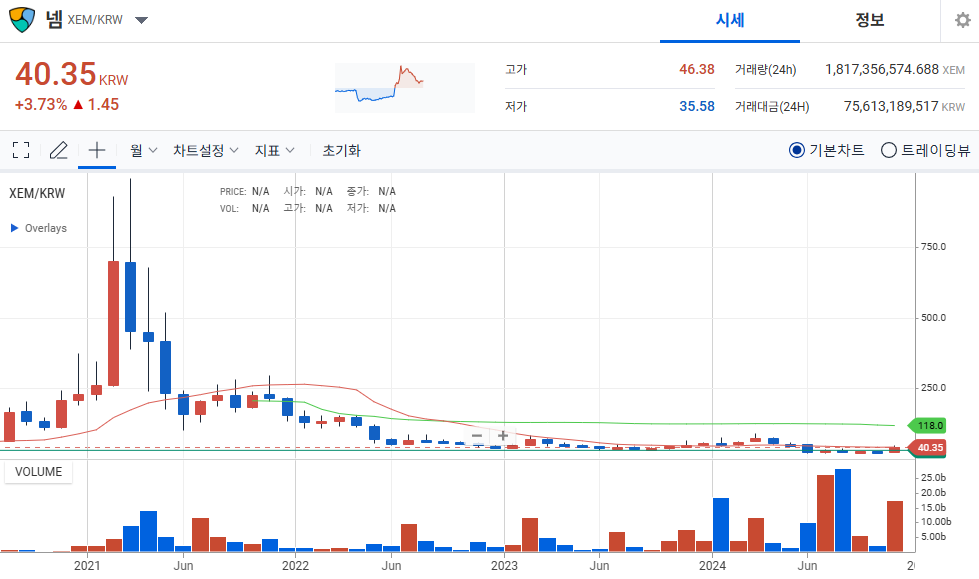Click the chart zoom in plus icon

[x=503, y=435]
